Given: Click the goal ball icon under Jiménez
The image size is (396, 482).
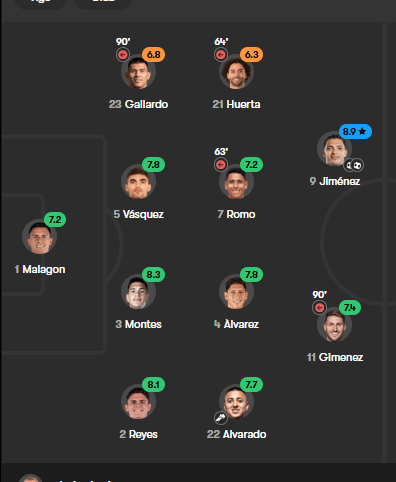Looking at the screenshot, I should click(357, 165).
